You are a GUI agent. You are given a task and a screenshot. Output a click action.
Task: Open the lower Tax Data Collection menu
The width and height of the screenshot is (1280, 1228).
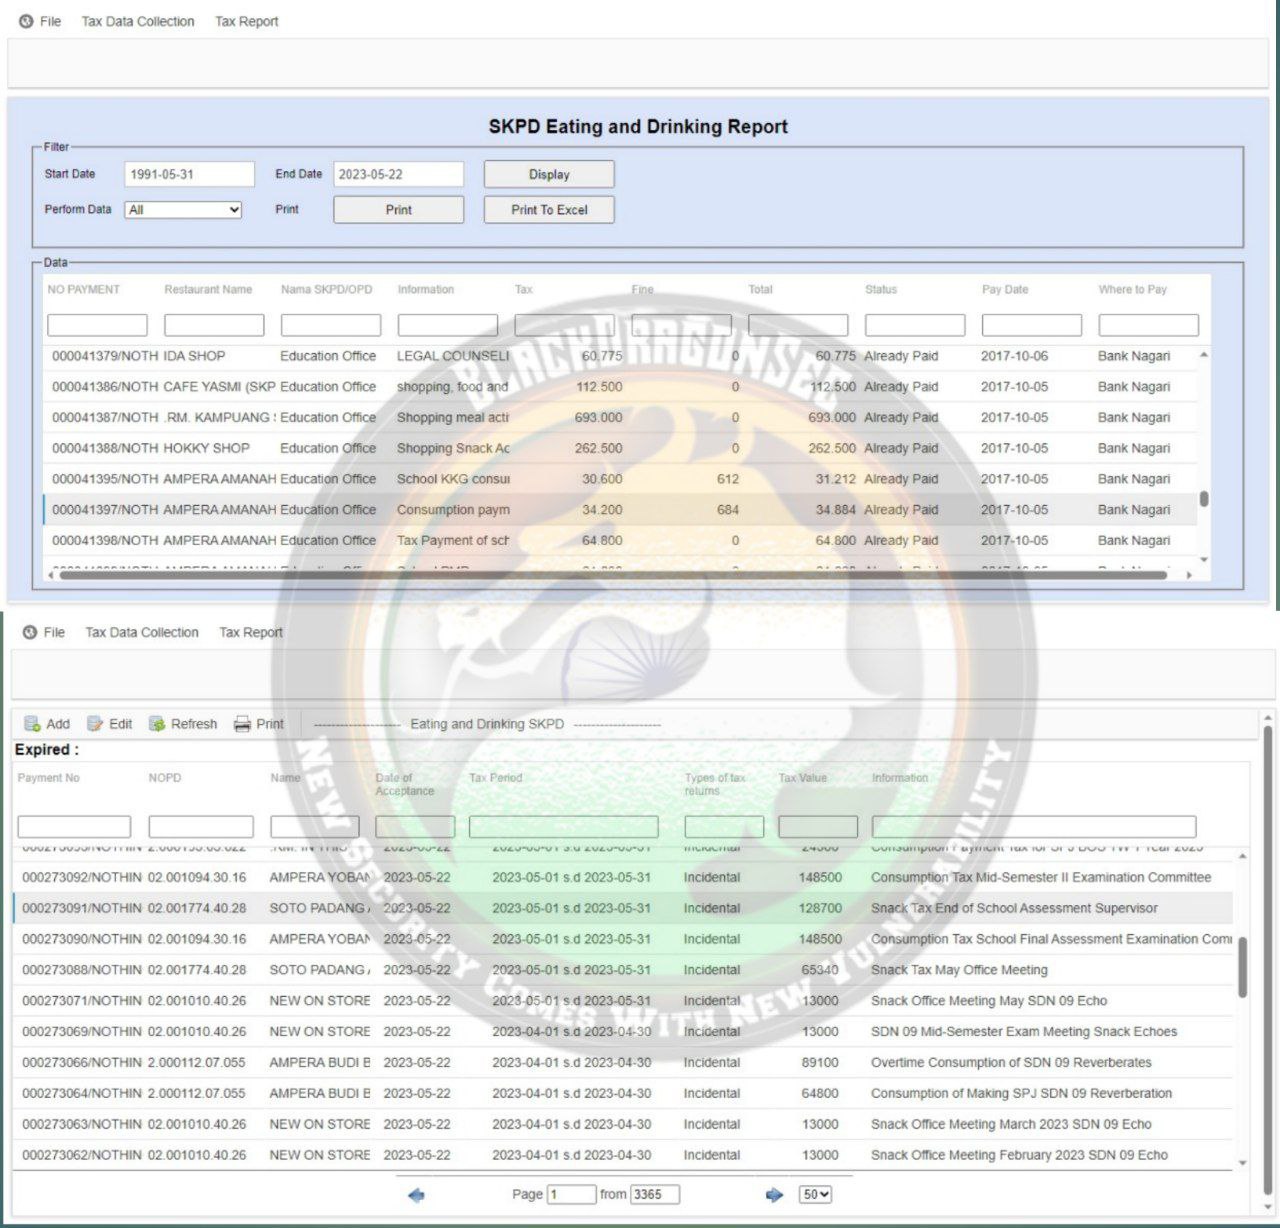tap(142, 632)
